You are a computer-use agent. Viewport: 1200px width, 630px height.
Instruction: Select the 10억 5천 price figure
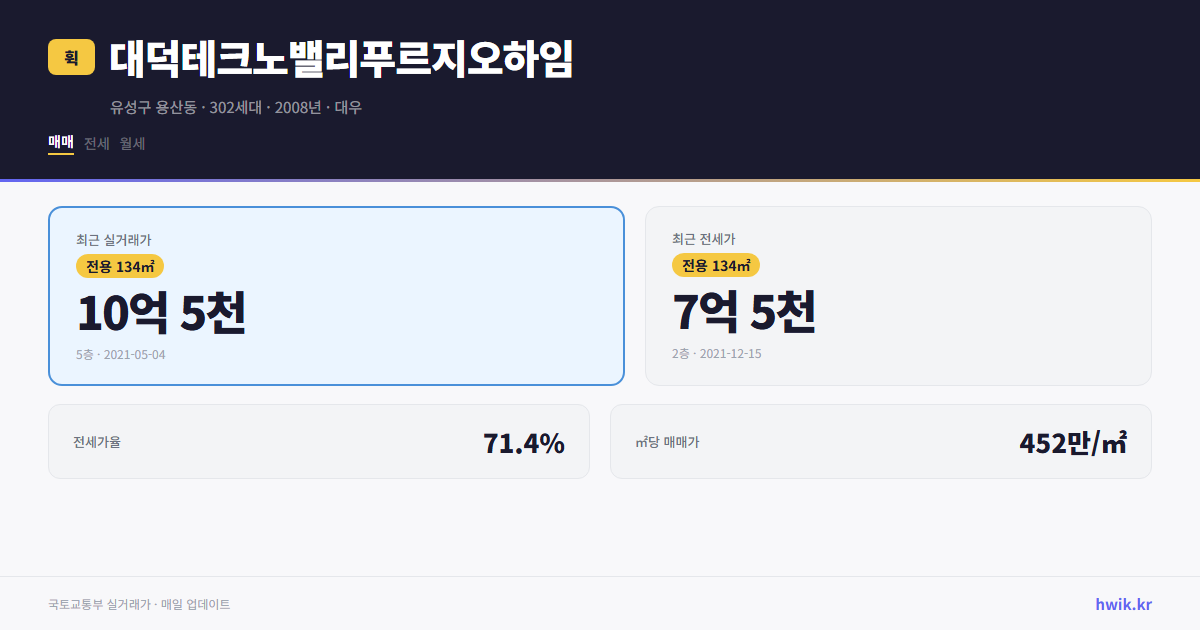pyautogui.click(x=160, y=312)
